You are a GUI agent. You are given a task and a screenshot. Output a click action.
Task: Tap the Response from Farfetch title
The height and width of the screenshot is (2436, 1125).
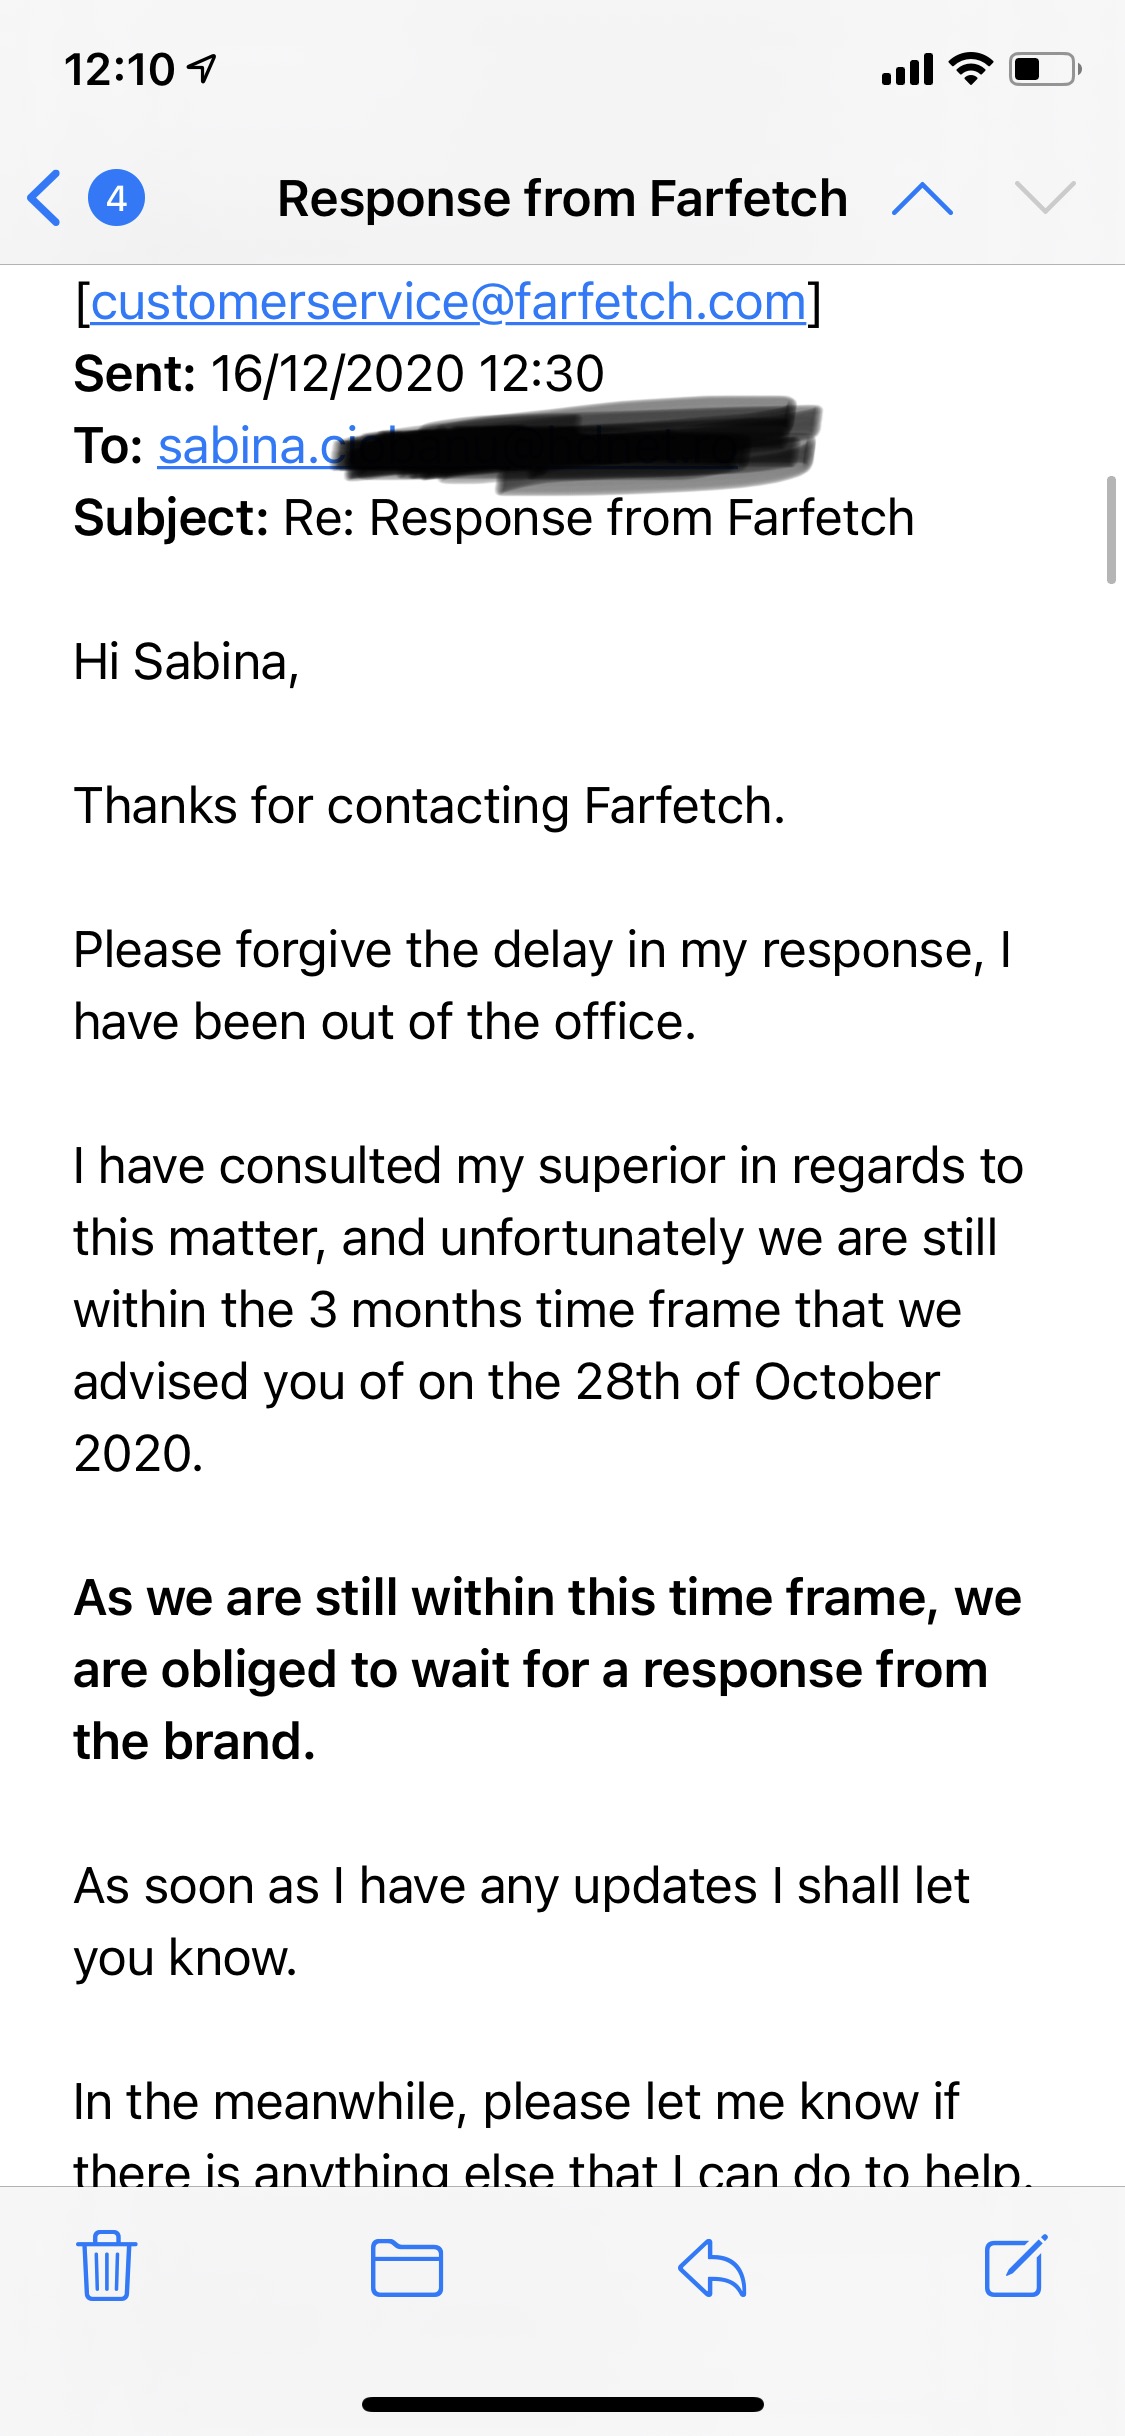click(x=562, y=198)
